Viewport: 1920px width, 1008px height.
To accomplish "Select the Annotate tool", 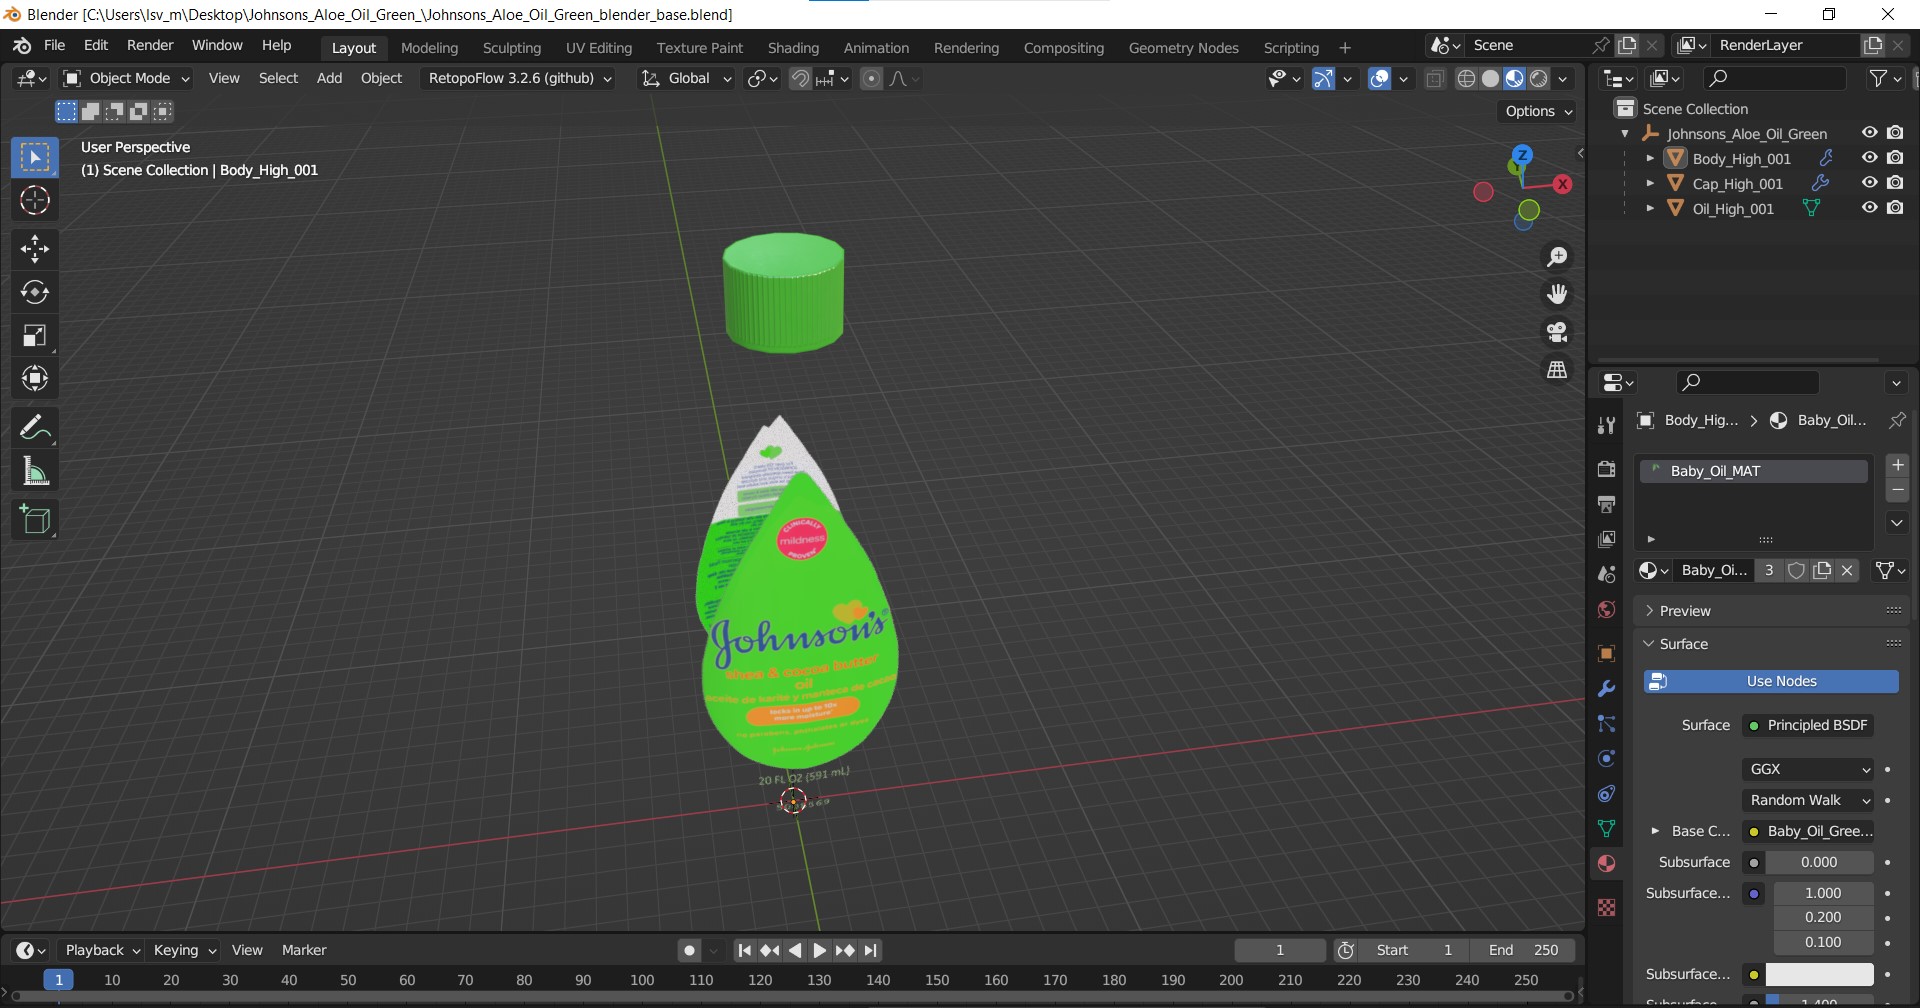I will (35, 428).
